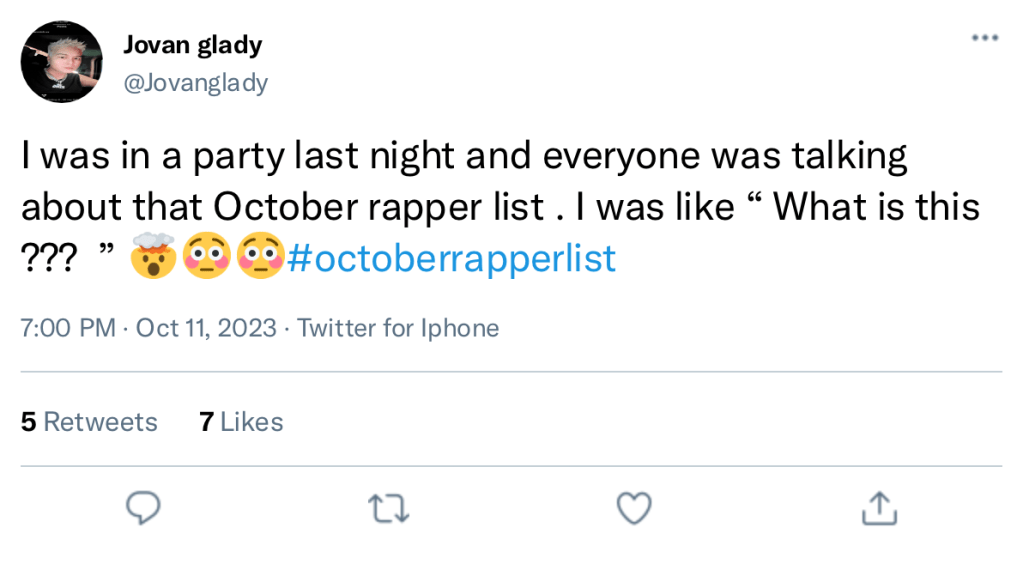Like the tweet with the heart icon
1023x570 pixels.
(633, 510)
